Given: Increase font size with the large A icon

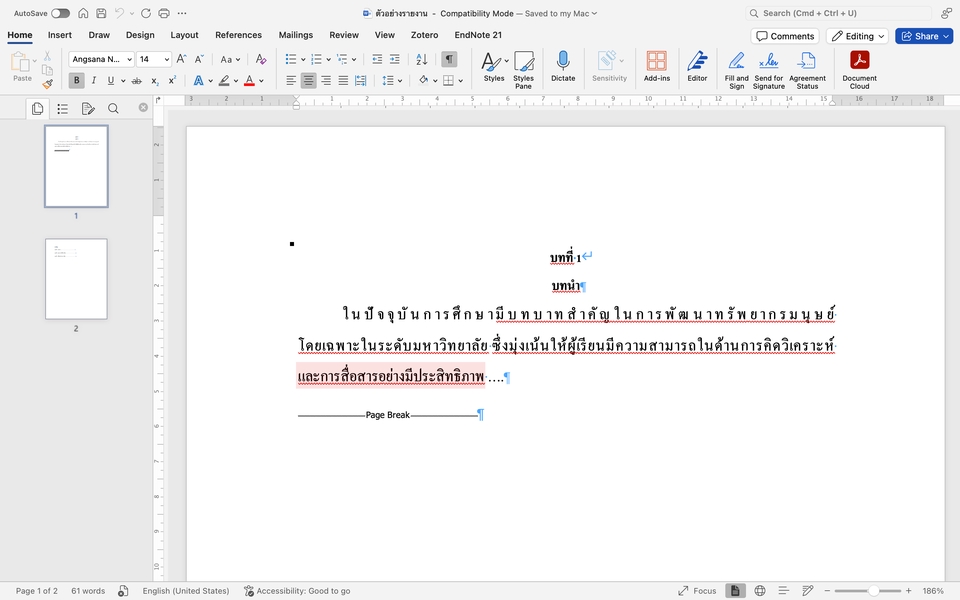Looking at the screenshot, I should [x=181, y=59].
